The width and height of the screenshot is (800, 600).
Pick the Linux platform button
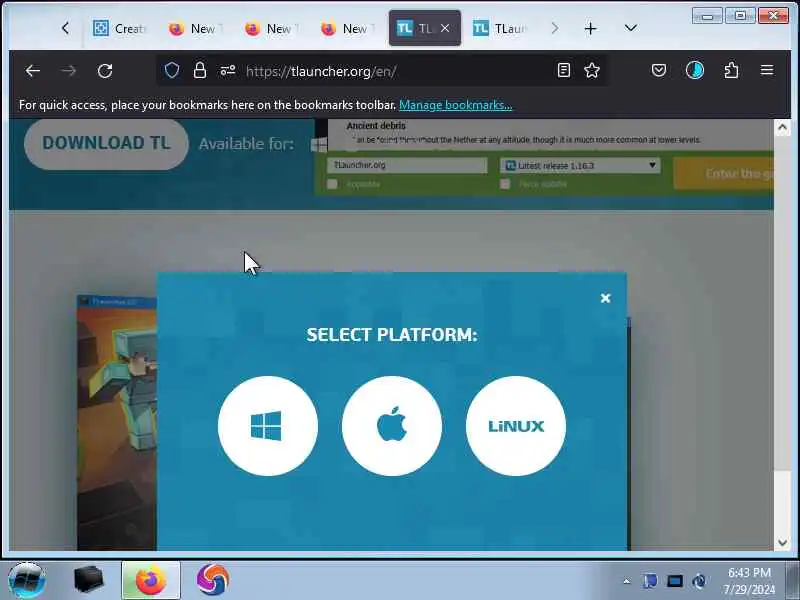tap(516, 426)
